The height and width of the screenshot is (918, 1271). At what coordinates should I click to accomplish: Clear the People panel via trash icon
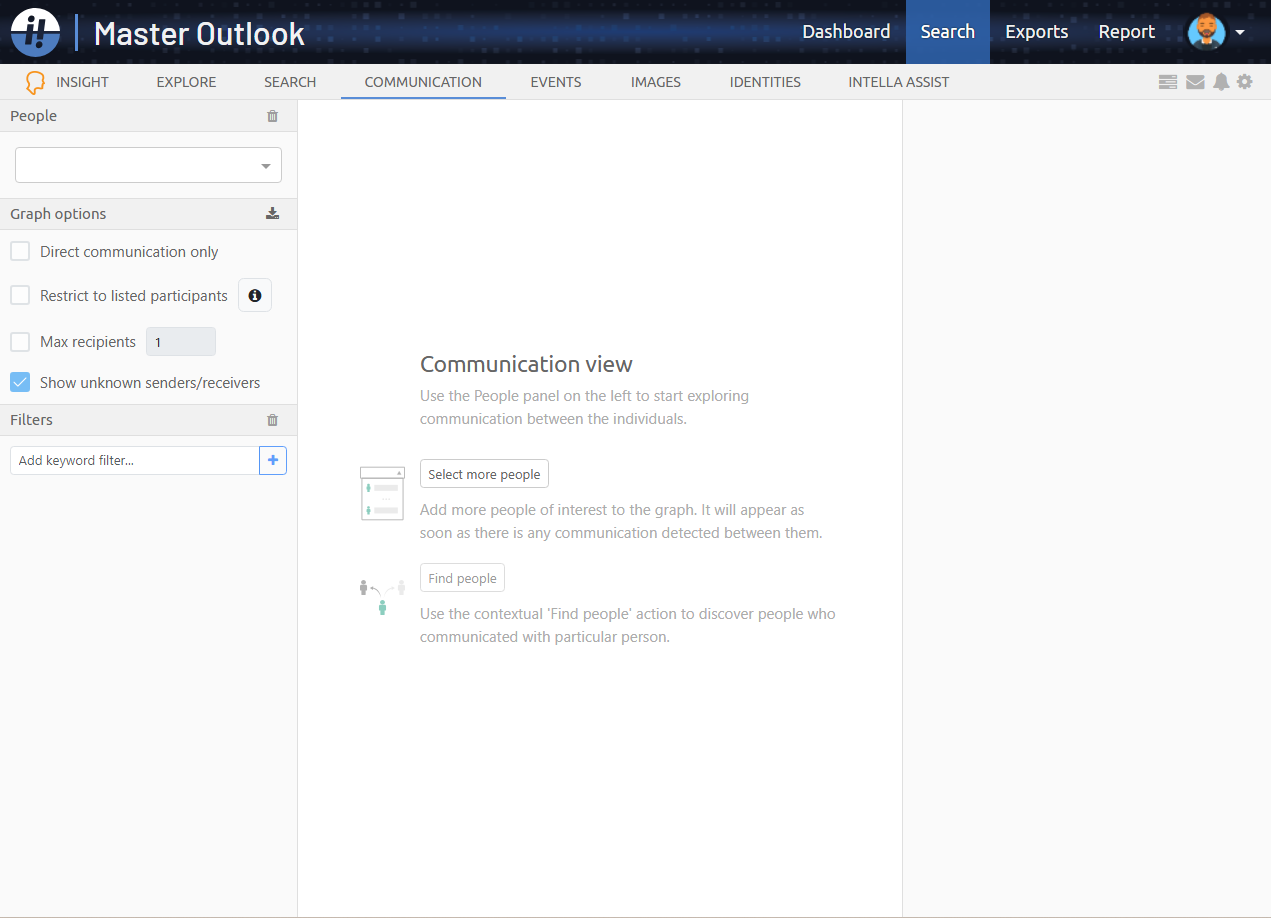272,115
